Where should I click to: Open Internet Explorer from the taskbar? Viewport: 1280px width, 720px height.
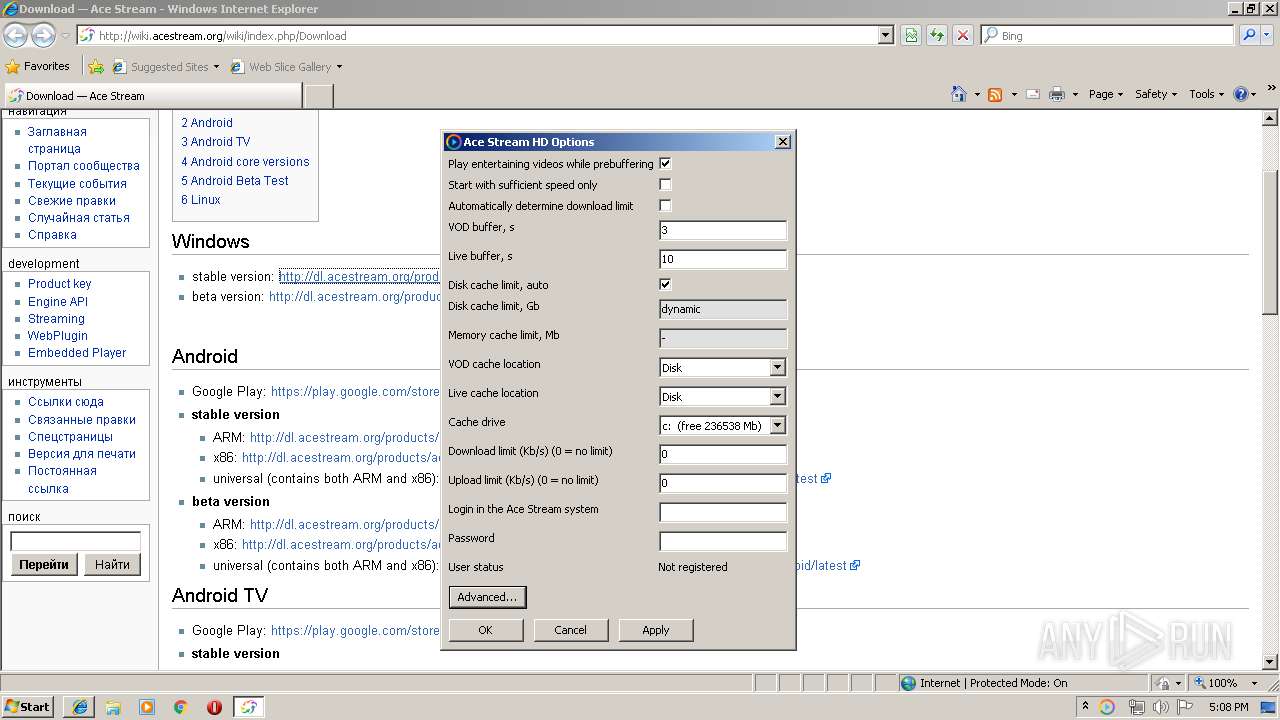coord(80,707)
